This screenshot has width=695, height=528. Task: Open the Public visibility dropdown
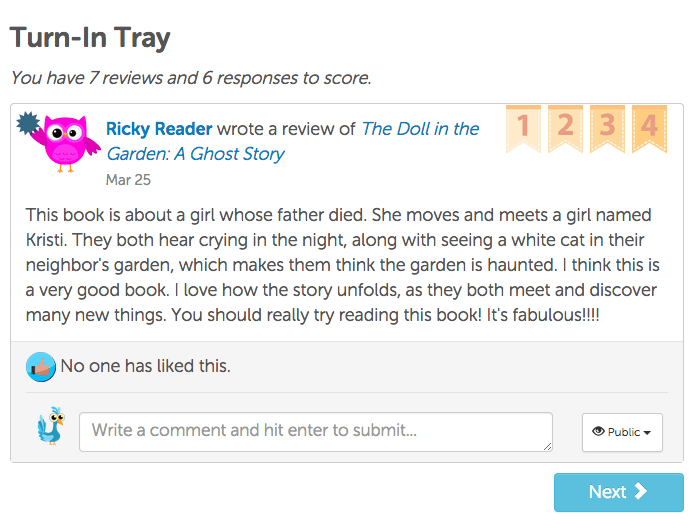point(622,432)
